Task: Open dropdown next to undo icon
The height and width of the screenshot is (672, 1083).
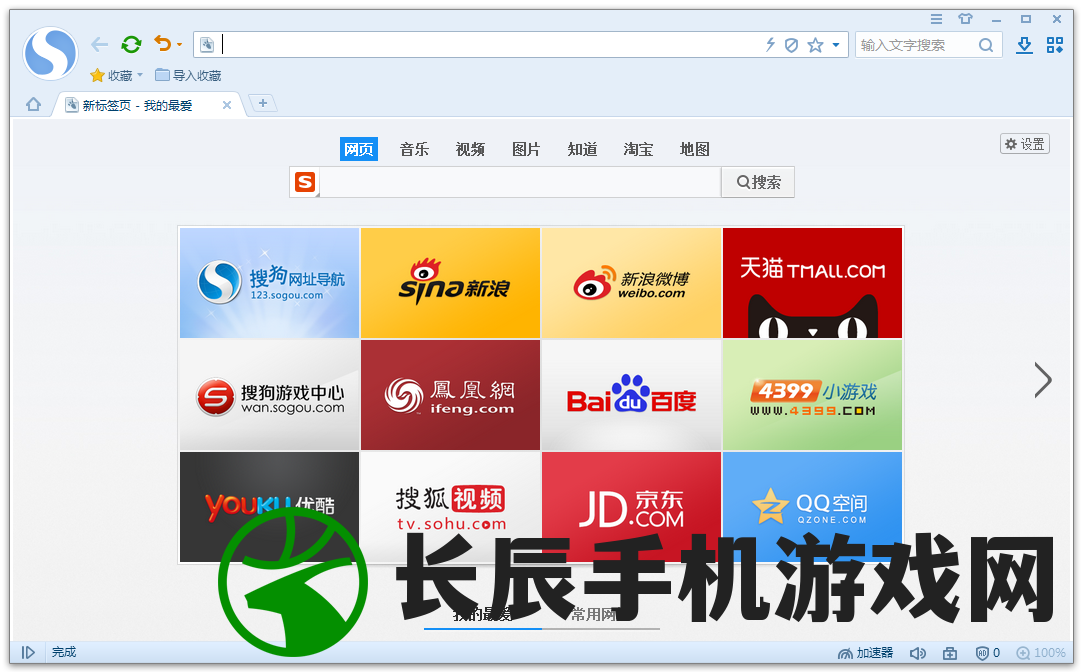Action: (180, 45)
